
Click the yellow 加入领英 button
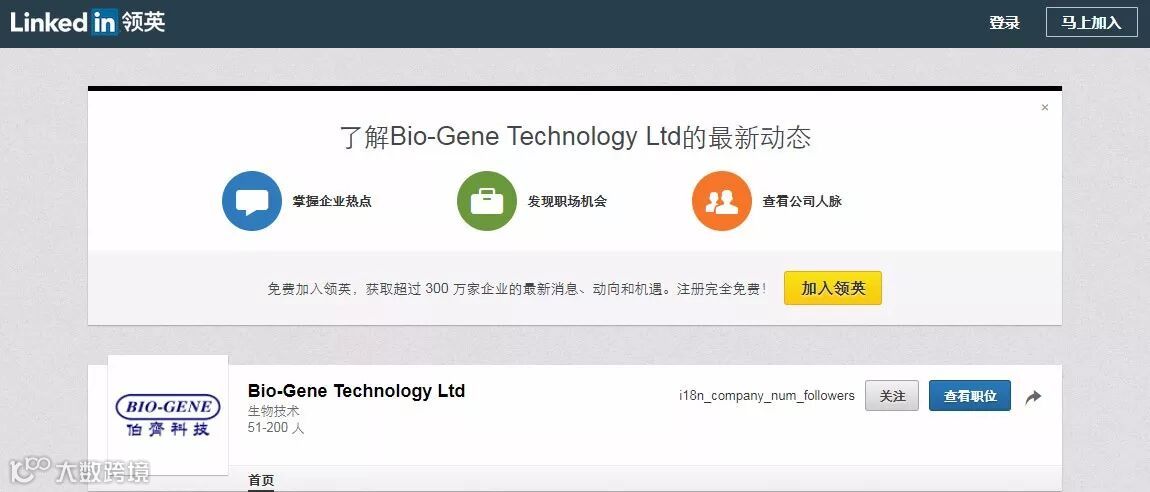832,288
